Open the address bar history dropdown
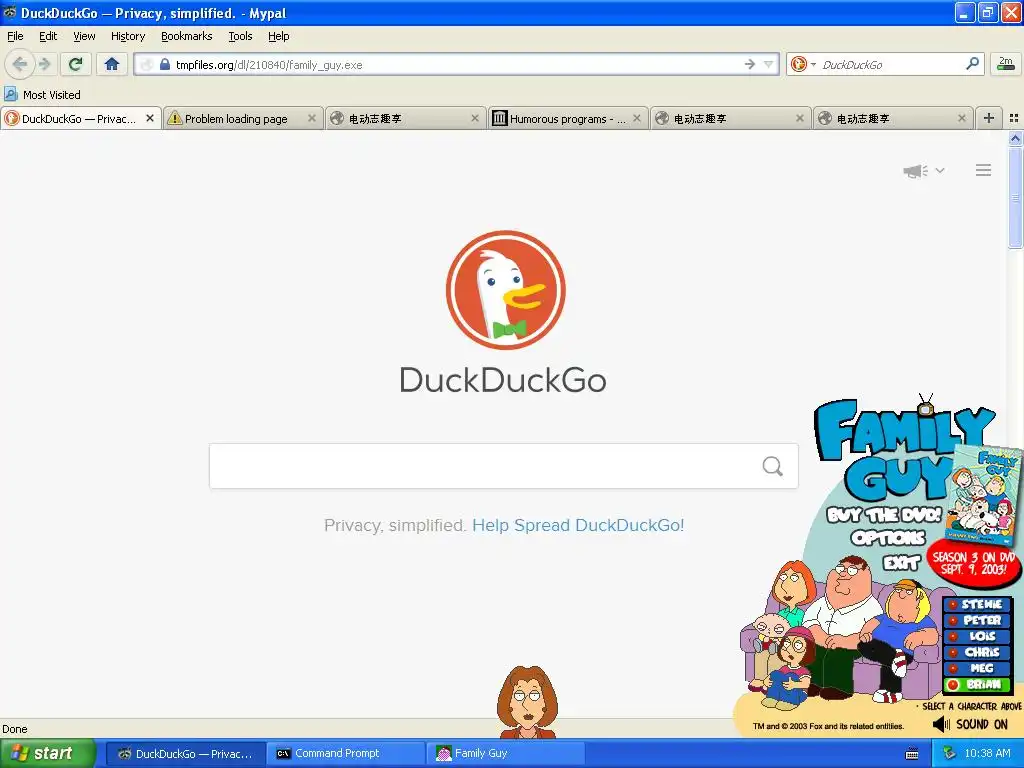 click(769, 64)
